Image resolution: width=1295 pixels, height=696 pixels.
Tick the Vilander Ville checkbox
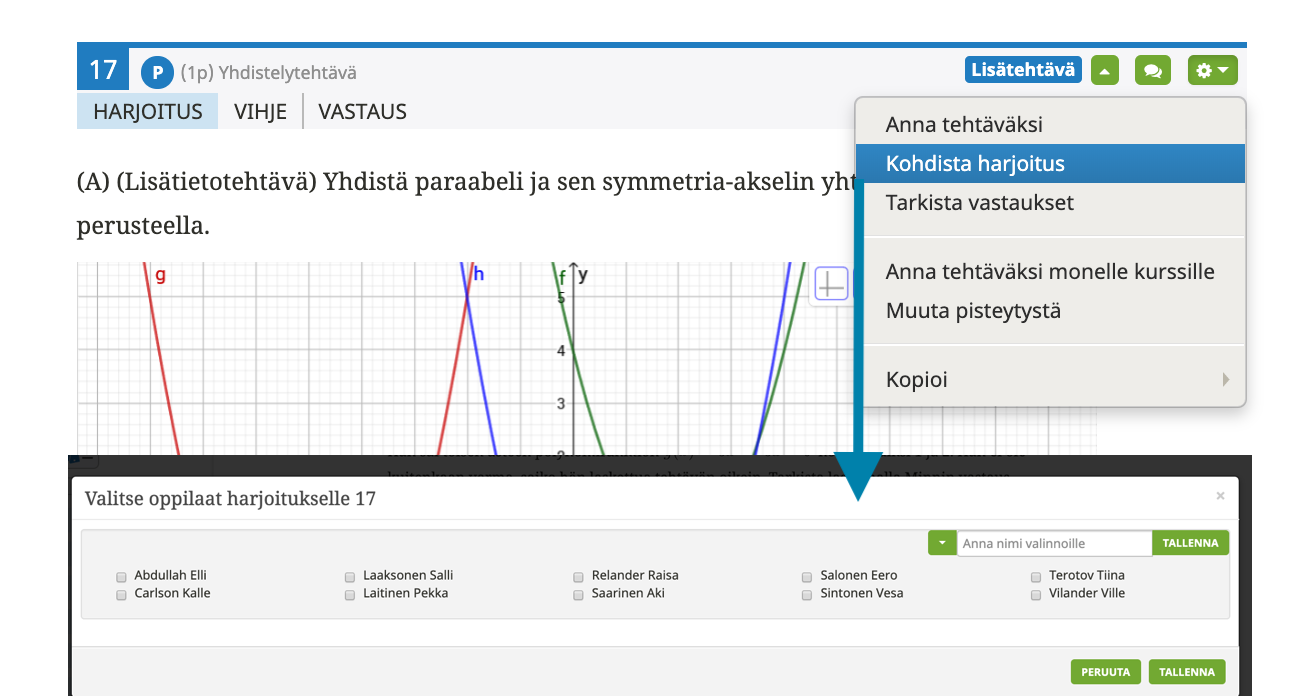[x=1036, y=594]
